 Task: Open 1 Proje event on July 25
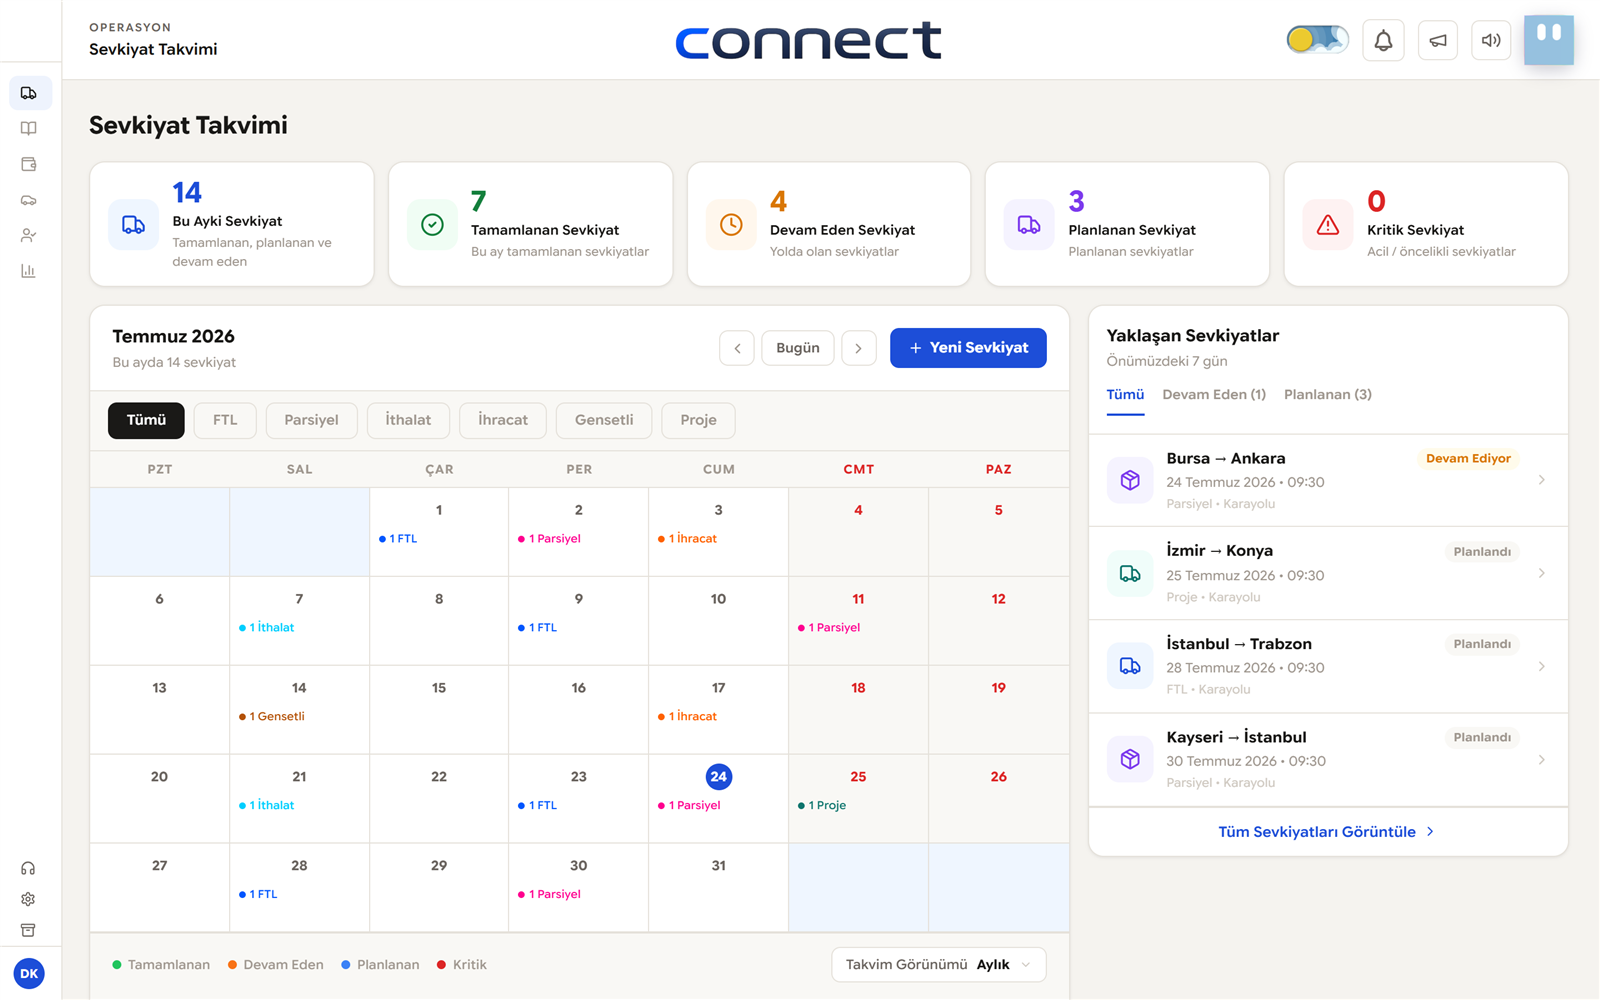point(822,806)
